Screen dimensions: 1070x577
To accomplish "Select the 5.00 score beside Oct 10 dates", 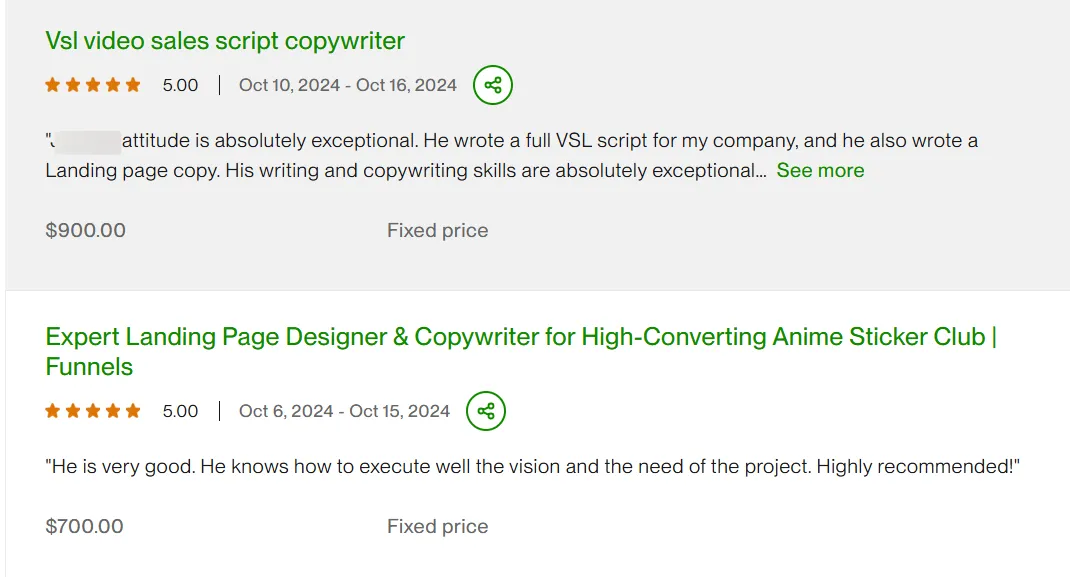I will click(x=180, y=85).
